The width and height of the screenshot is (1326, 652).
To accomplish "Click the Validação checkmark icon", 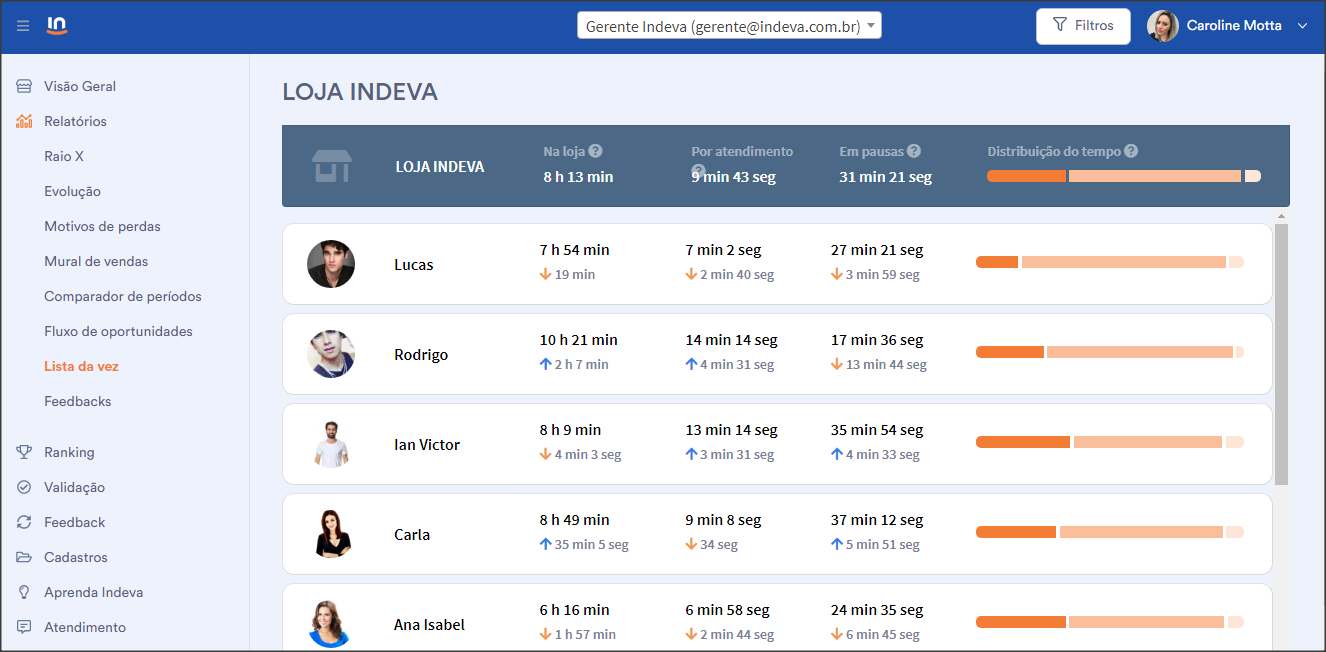I will click(x=24, y=487).
